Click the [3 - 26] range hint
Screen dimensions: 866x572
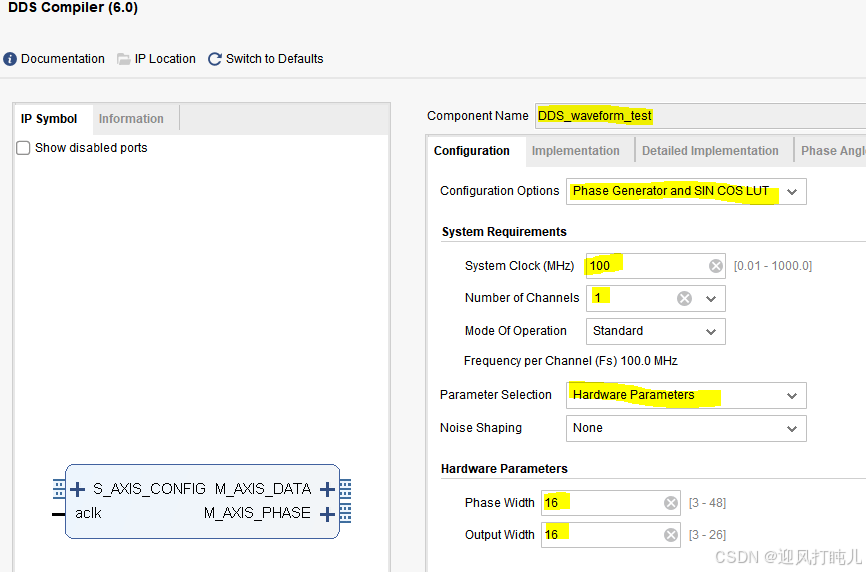coord(707,535)
